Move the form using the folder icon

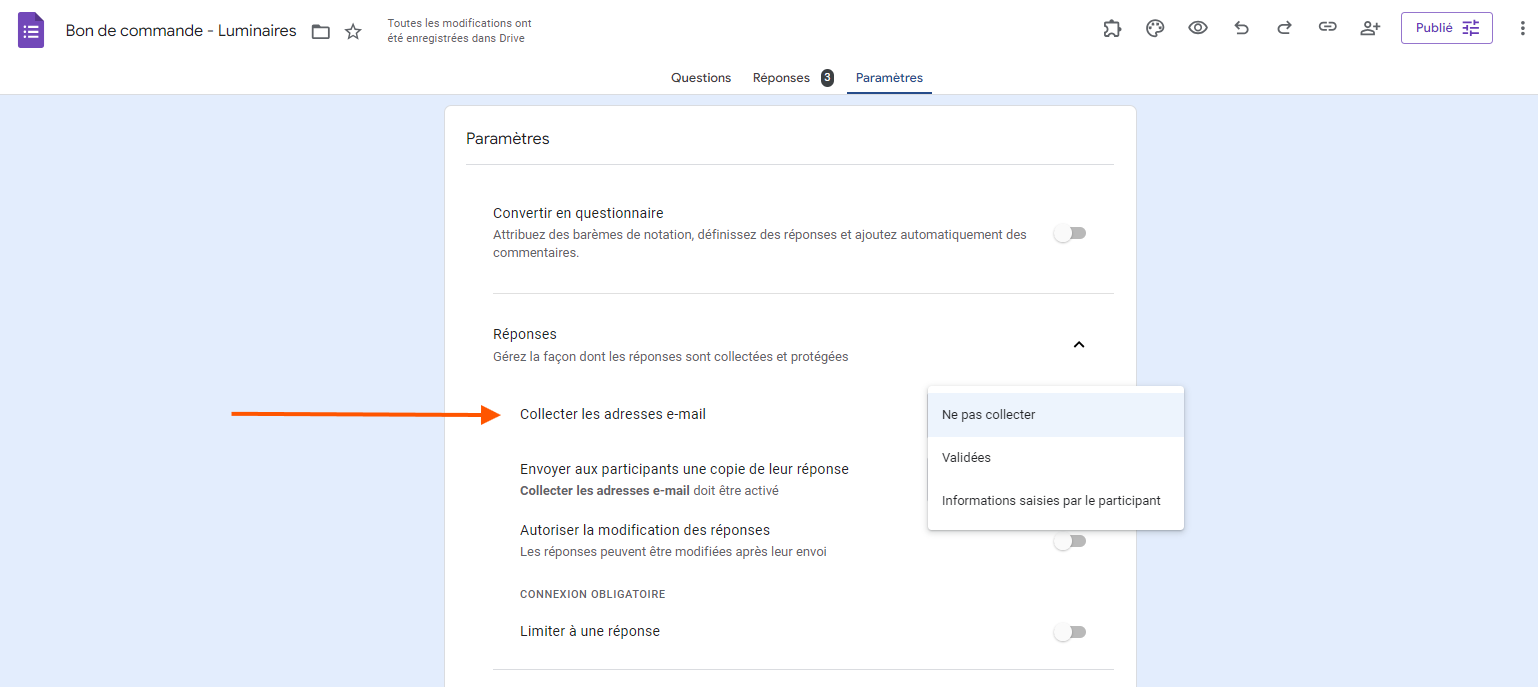coord(320,31)
